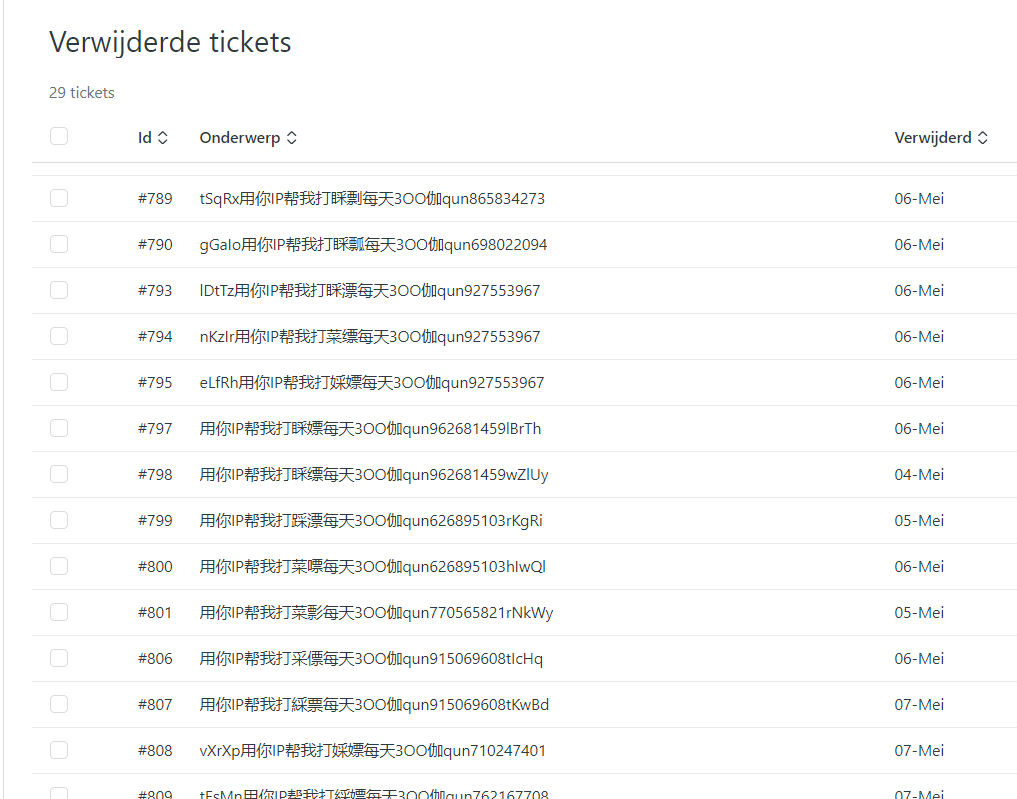The height and width of the screenshot is (799, 1017).
Task: Click the sort arrows beside Onderwerp
Action: coord(292,138)
